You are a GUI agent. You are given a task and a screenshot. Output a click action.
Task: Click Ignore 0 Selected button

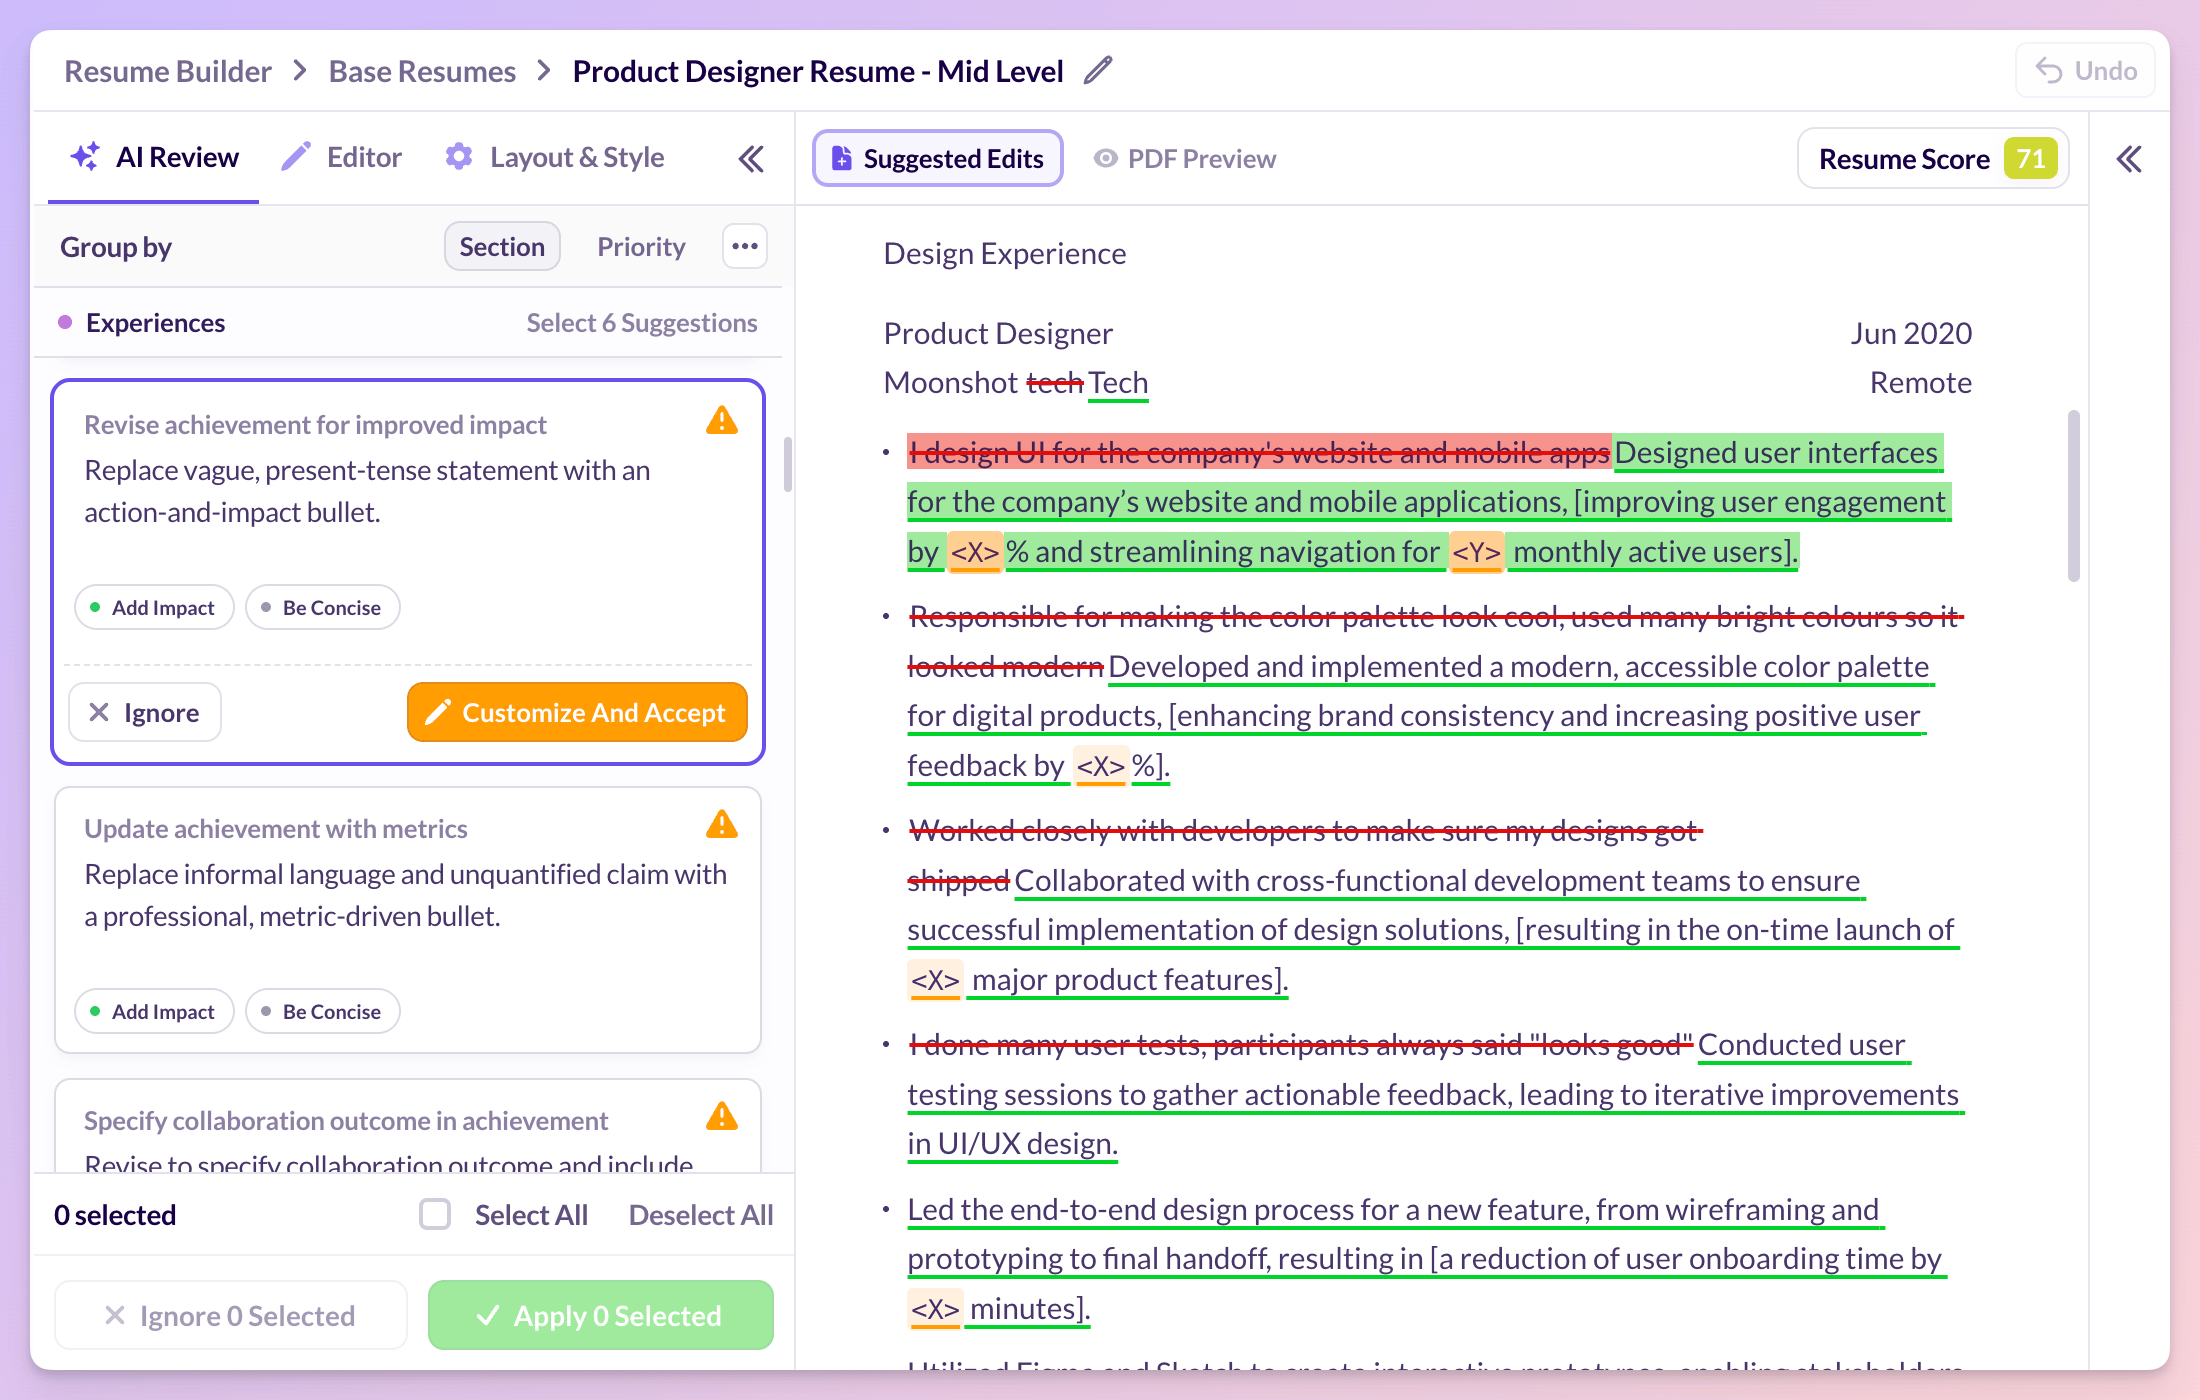[231, 1315]
